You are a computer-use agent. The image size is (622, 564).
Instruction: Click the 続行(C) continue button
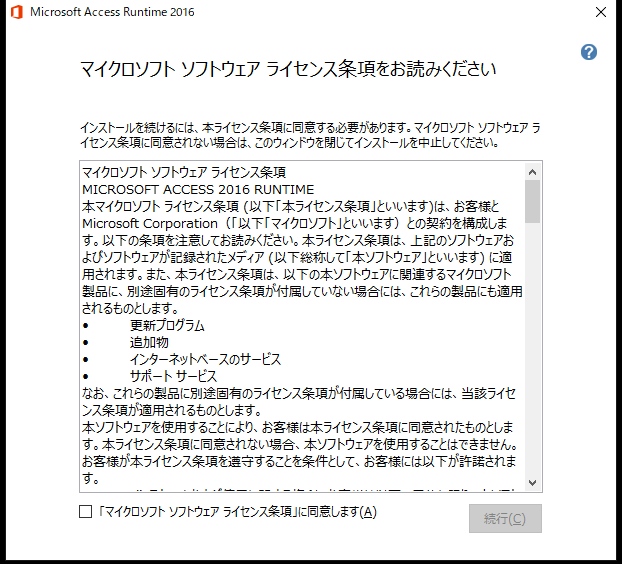tap(505, 518)
